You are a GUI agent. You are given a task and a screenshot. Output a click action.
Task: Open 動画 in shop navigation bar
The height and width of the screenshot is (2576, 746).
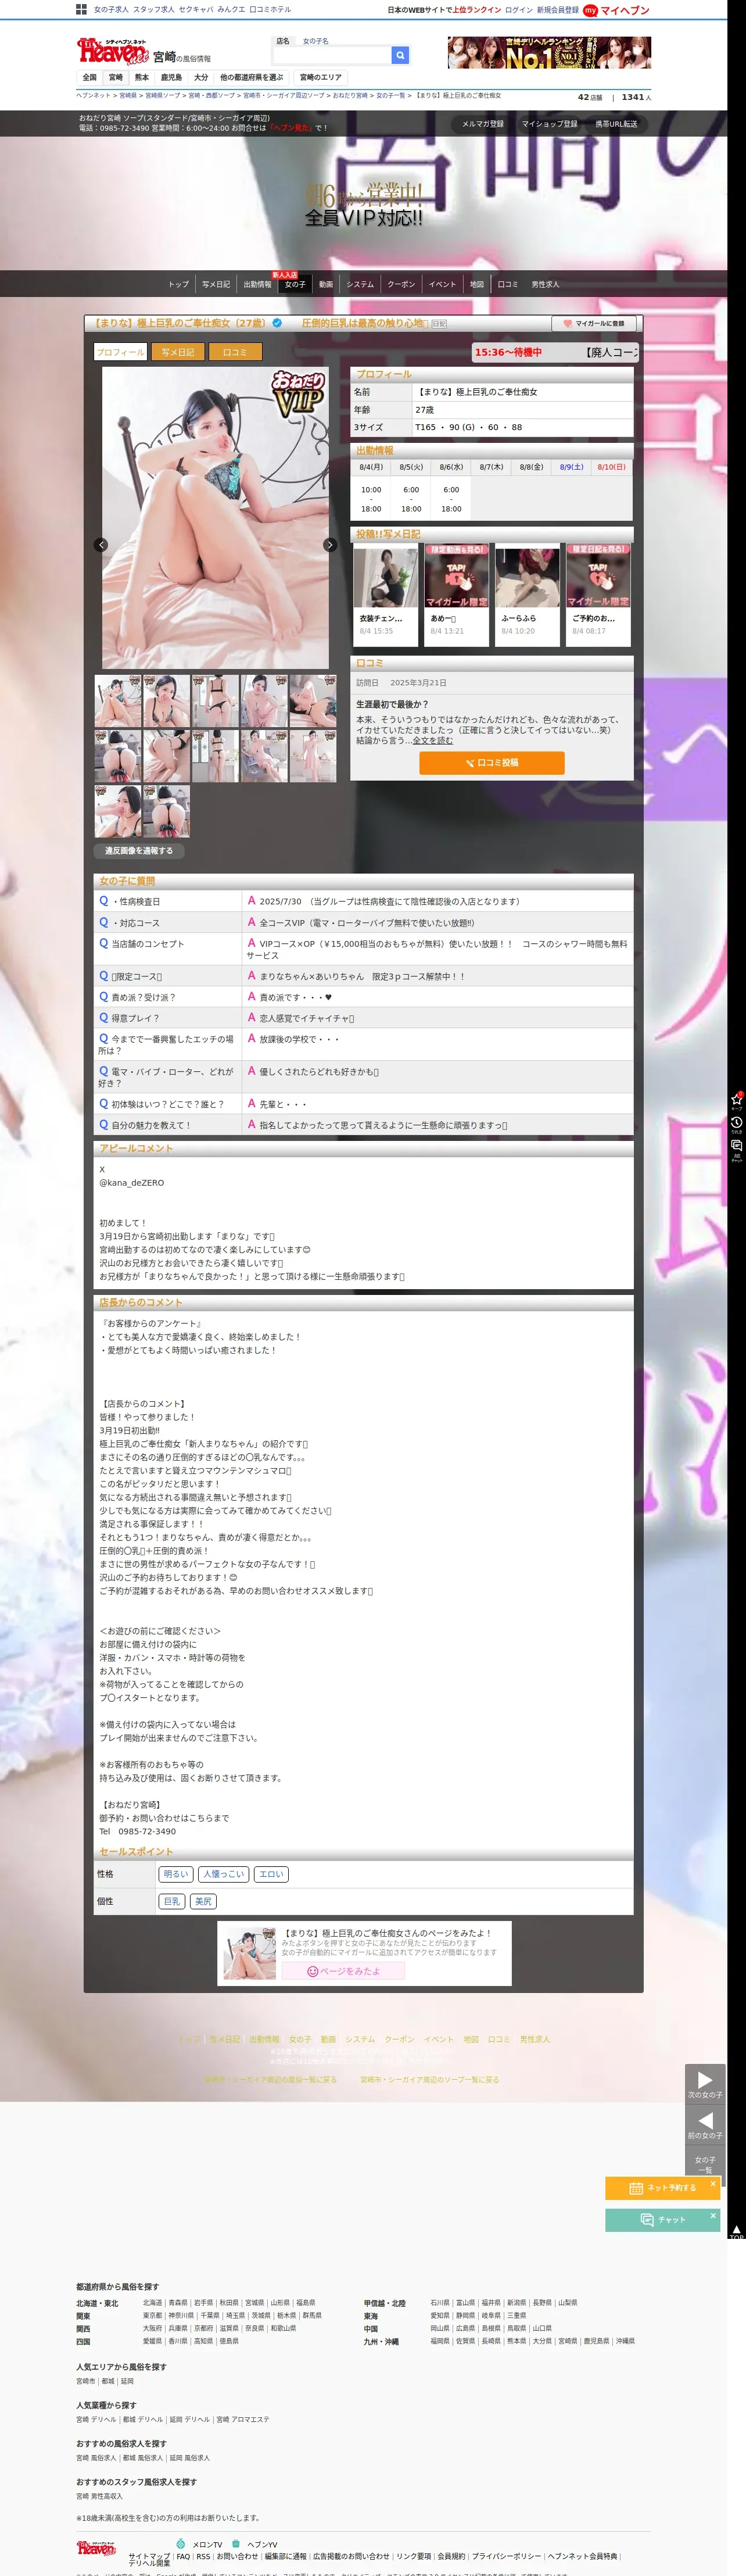pos(326,285)
